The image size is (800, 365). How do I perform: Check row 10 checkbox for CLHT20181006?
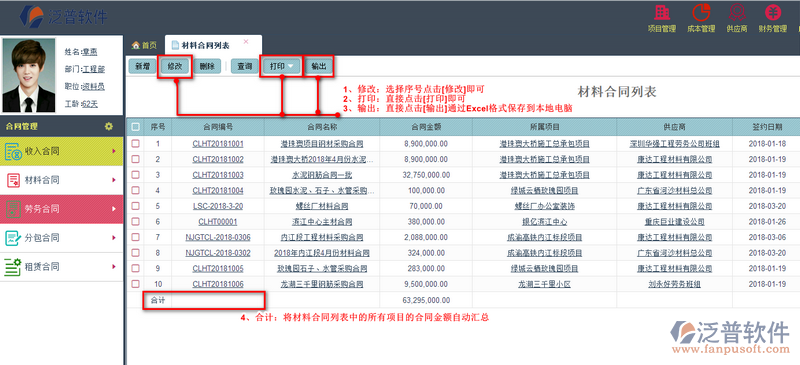coord(135,284)
